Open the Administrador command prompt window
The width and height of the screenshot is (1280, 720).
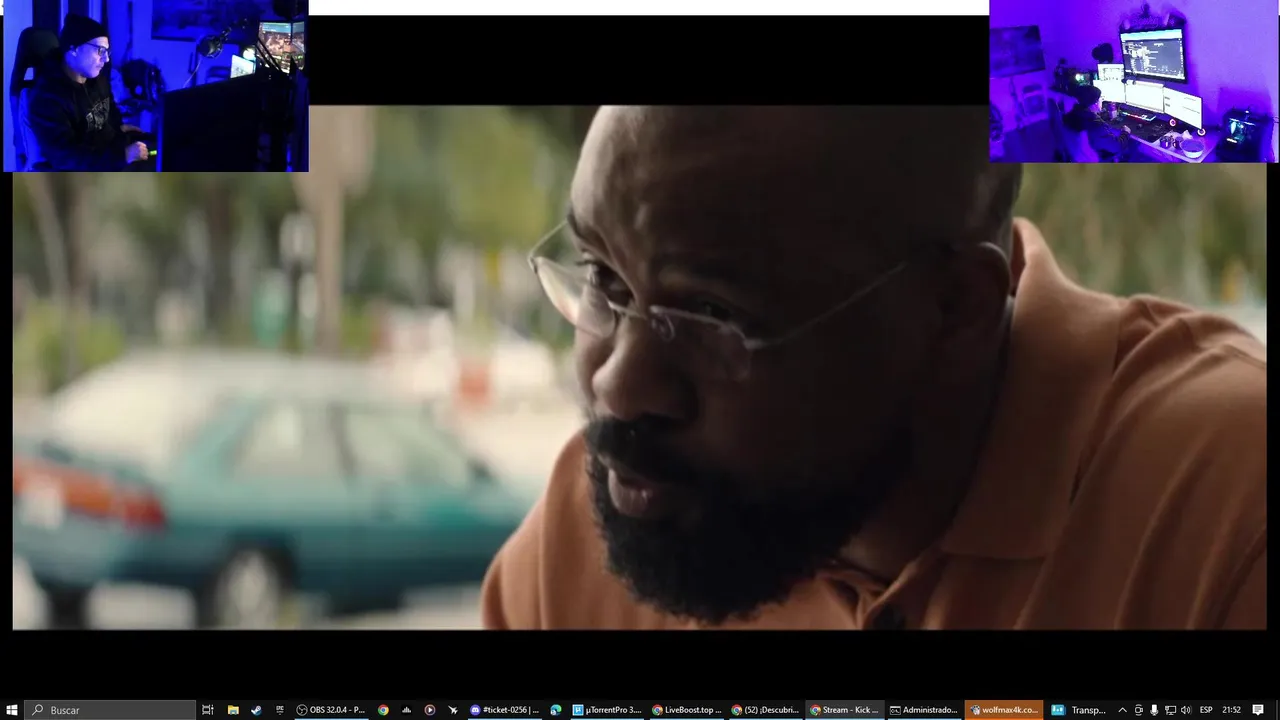pyautogui.click(x=924, y=710)
